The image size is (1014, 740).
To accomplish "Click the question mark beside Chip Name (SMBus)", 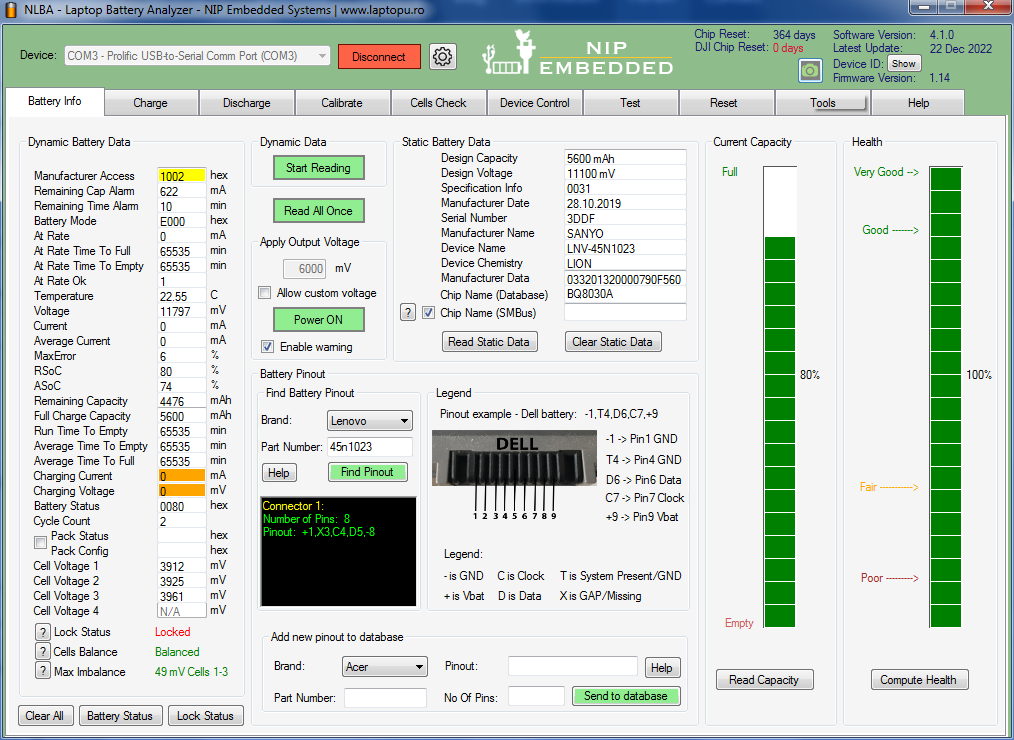I will [408, 313].
